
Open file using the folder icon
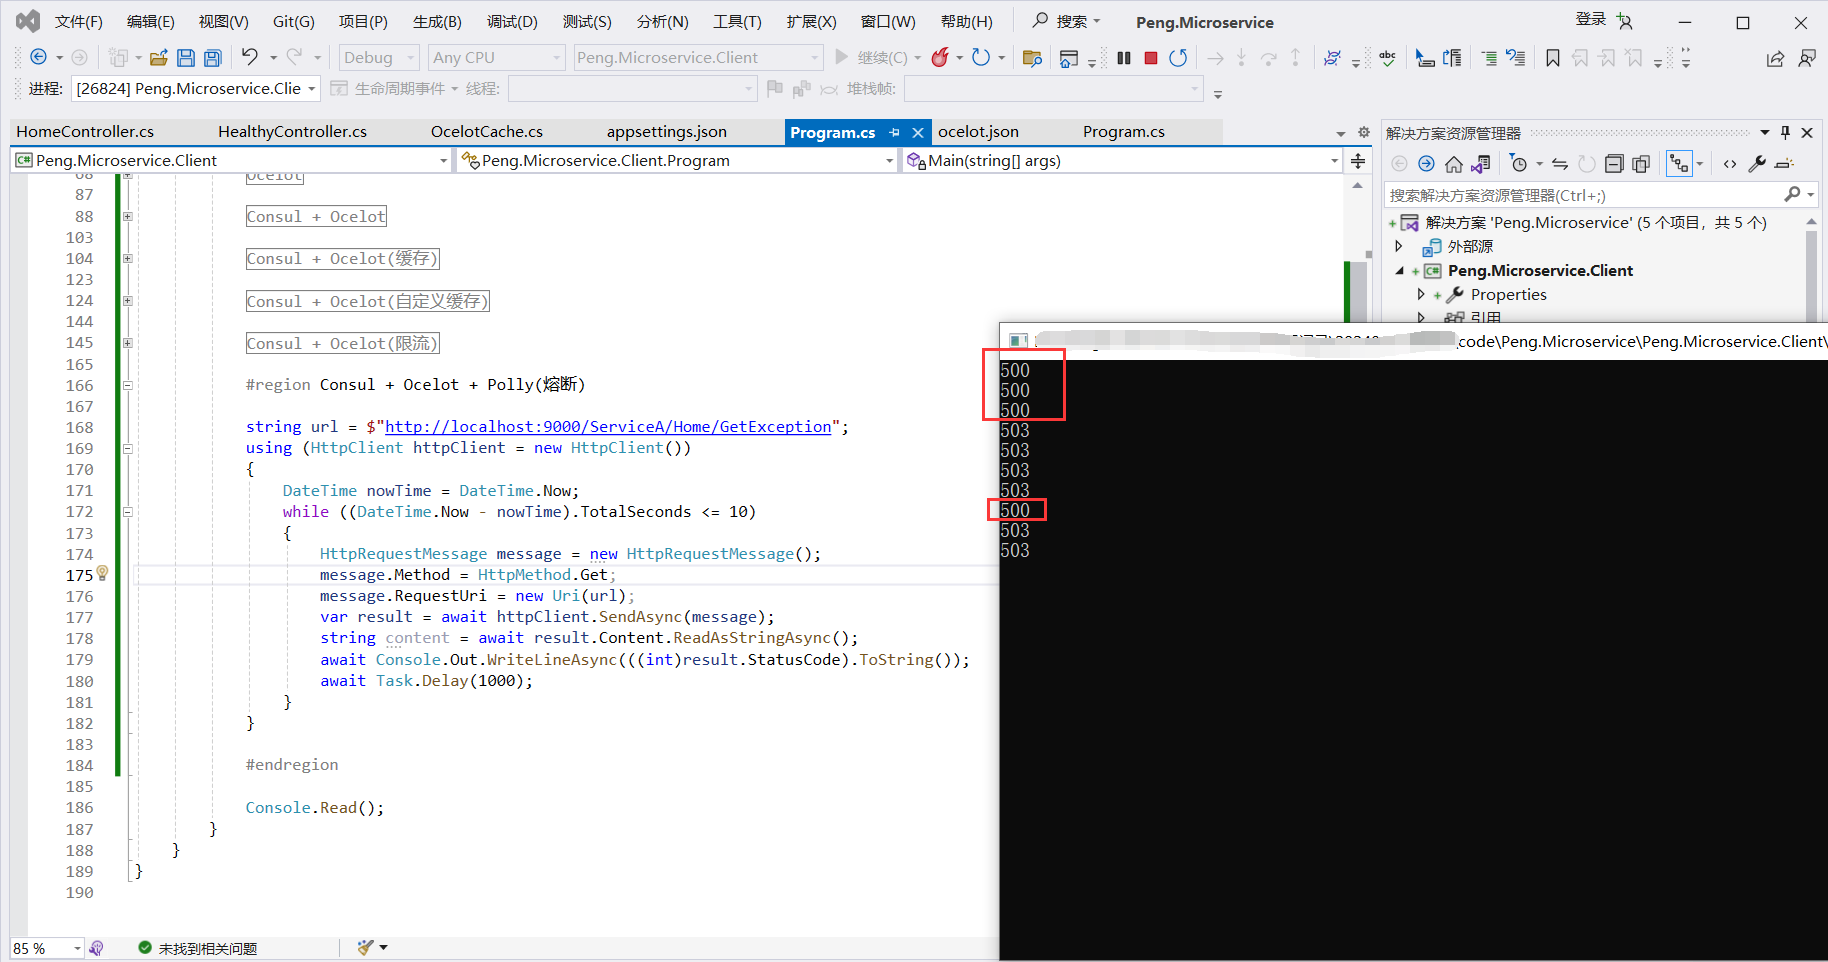pyautogui.click(x=158, y=58)
